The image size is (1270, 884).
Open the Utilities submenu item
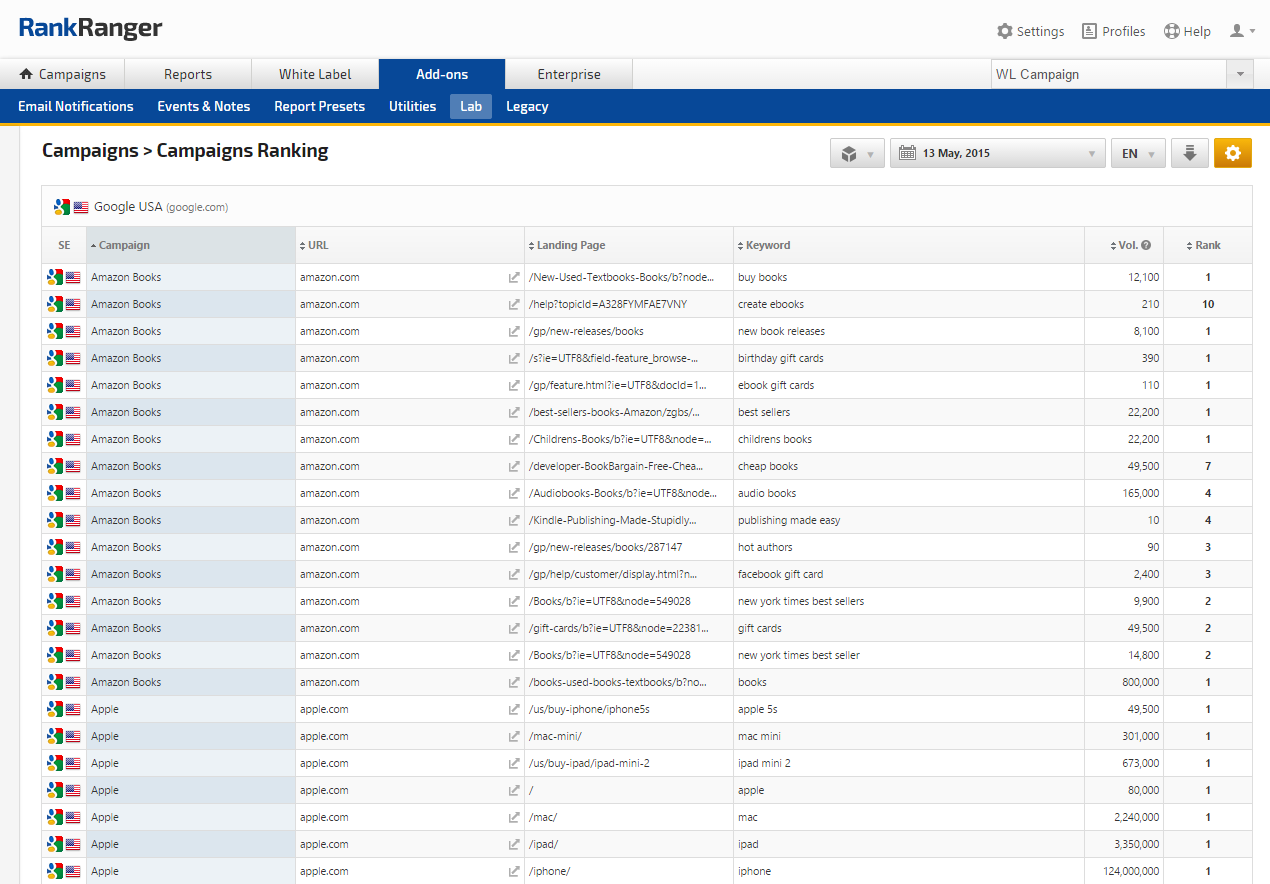[x=412, y=106]
